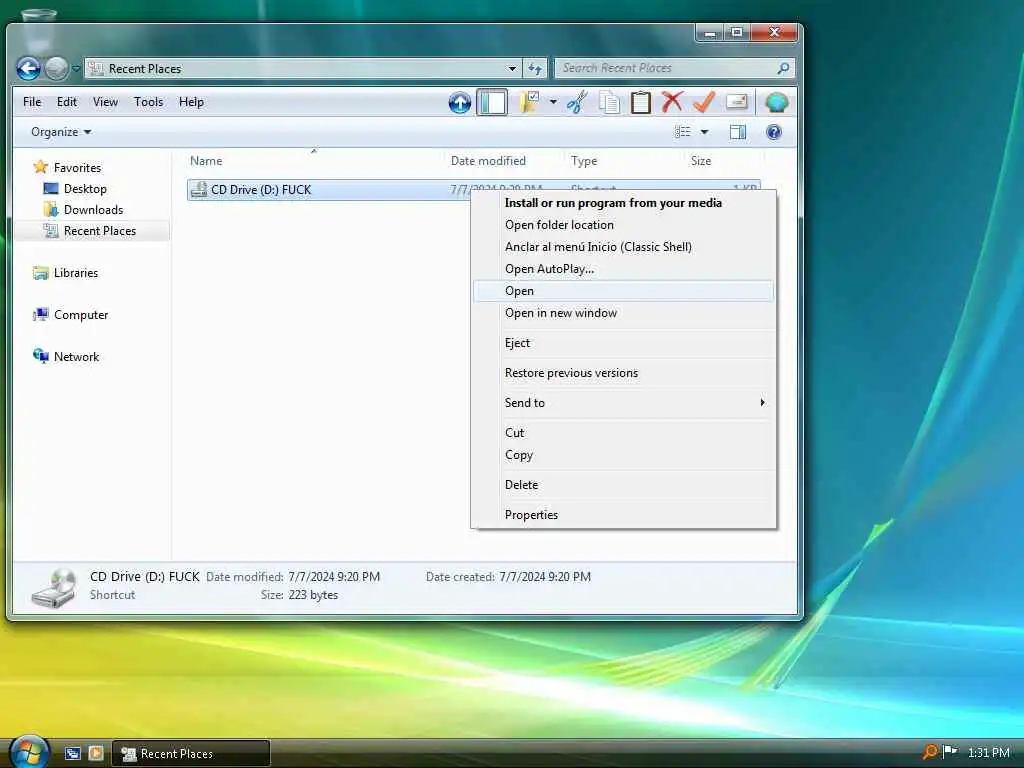Open the Help menu

pyautogui.click(x=191, y=102)
